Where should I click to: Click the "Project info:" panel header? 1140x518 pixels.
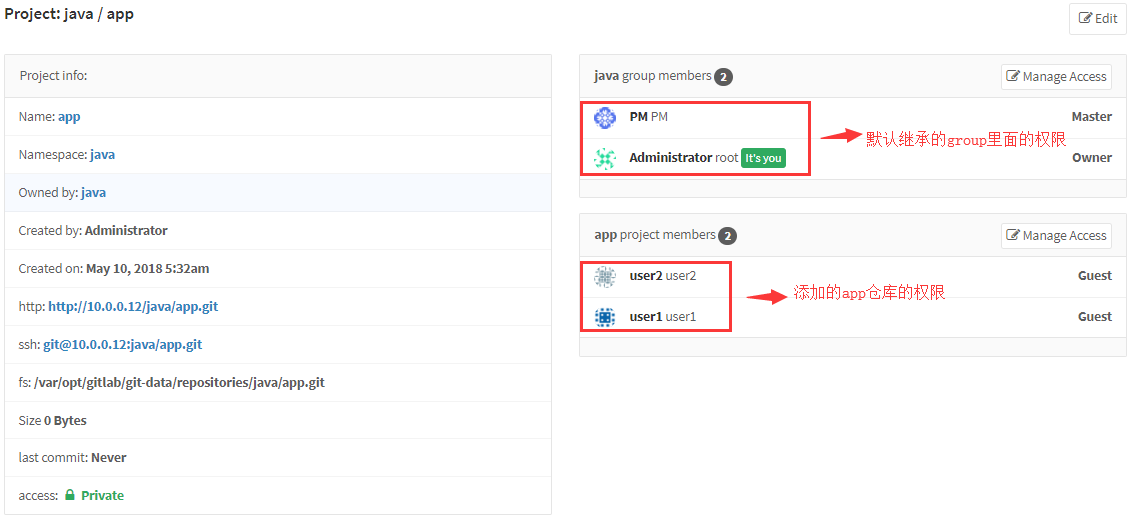tap(278, 76)
